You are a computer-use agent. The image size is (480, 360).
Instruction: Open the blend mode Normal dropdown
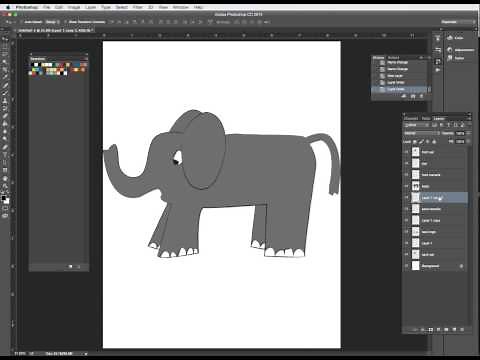pyautogui.click(x=422, y=133)
